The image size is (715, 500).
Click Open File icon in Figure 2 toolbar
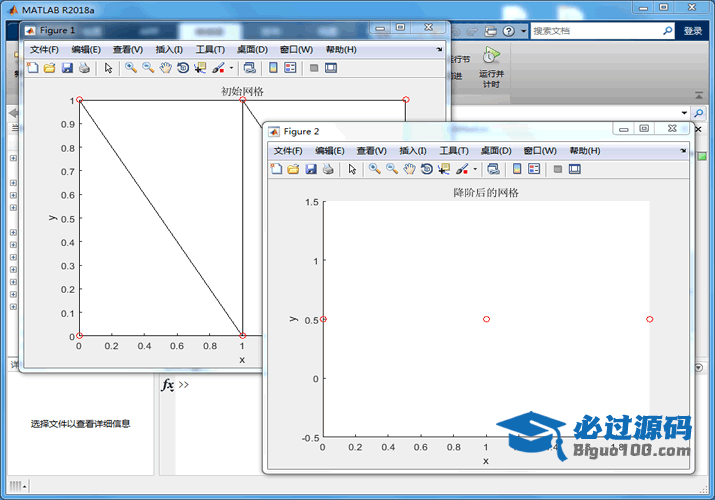(293, 169)
